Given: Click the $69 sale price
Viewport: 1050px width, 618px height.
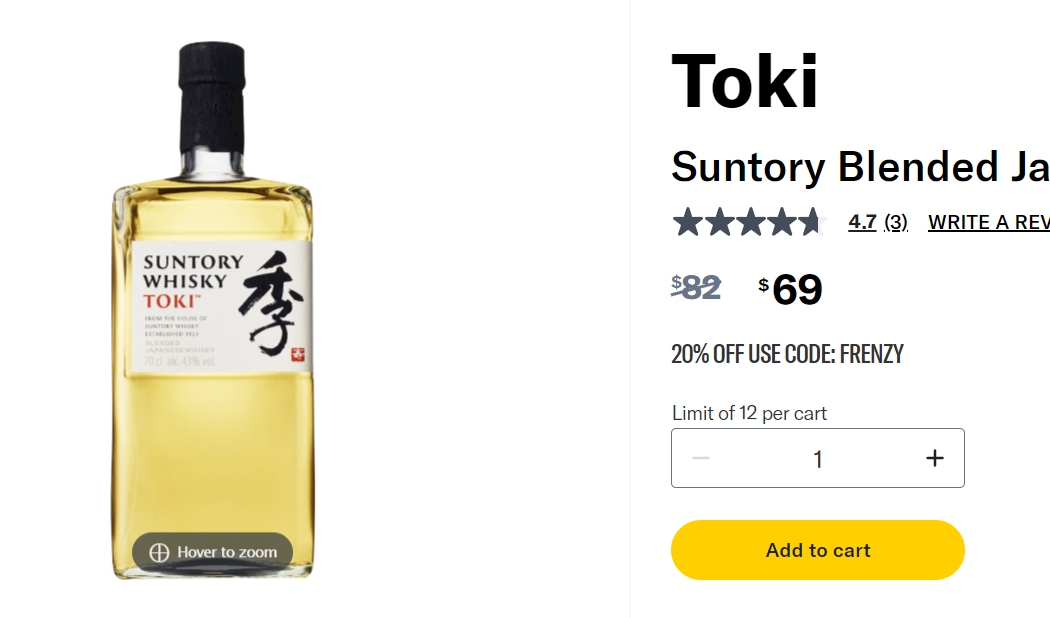Looking at the screenshot, I should click(790, 289).
